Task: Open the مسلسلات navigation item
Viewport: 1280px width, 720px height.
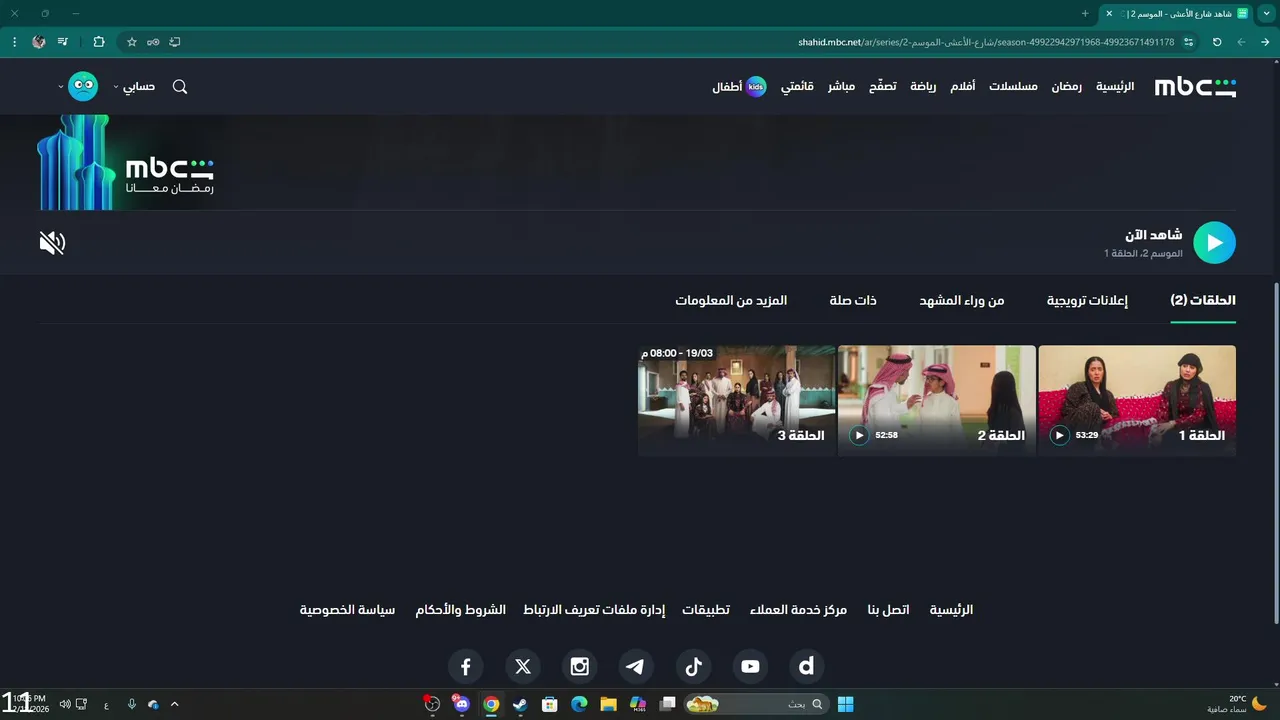Action: coord(1013,87)
